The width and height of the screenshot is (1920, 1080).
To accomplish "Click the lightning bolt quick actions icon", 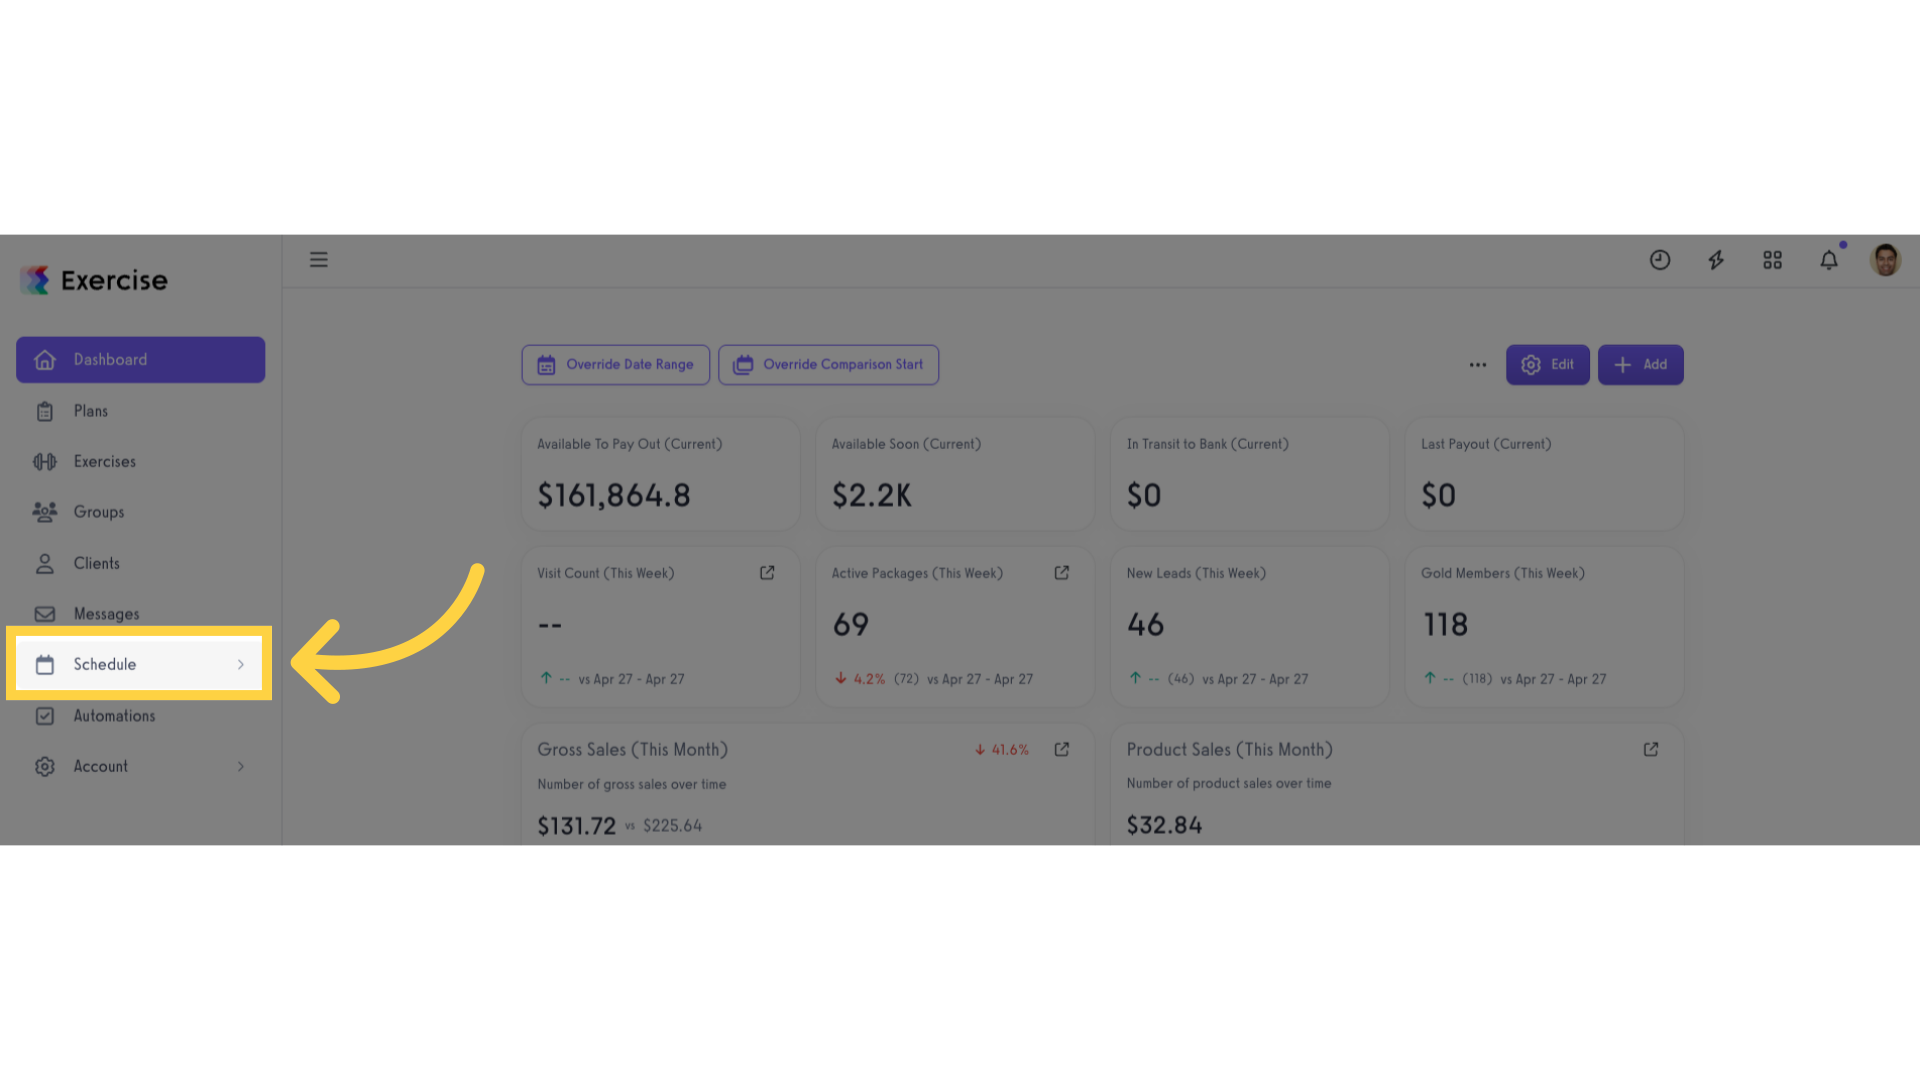I will click(x=1716, y=260).
